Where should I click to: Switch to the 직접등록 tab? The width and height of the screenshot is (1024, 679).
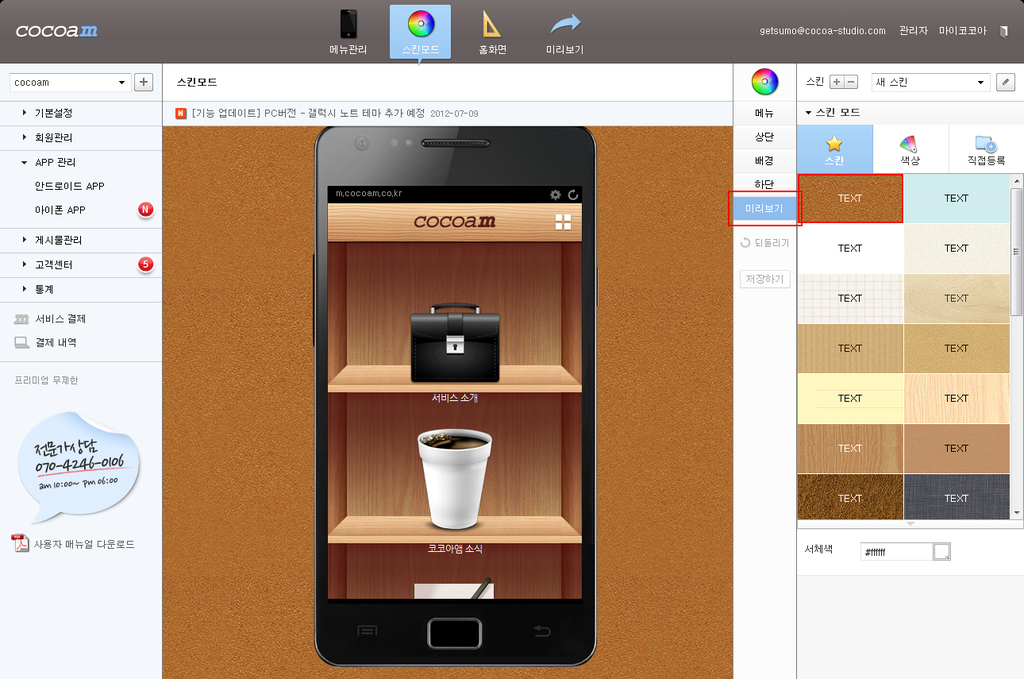986,150
